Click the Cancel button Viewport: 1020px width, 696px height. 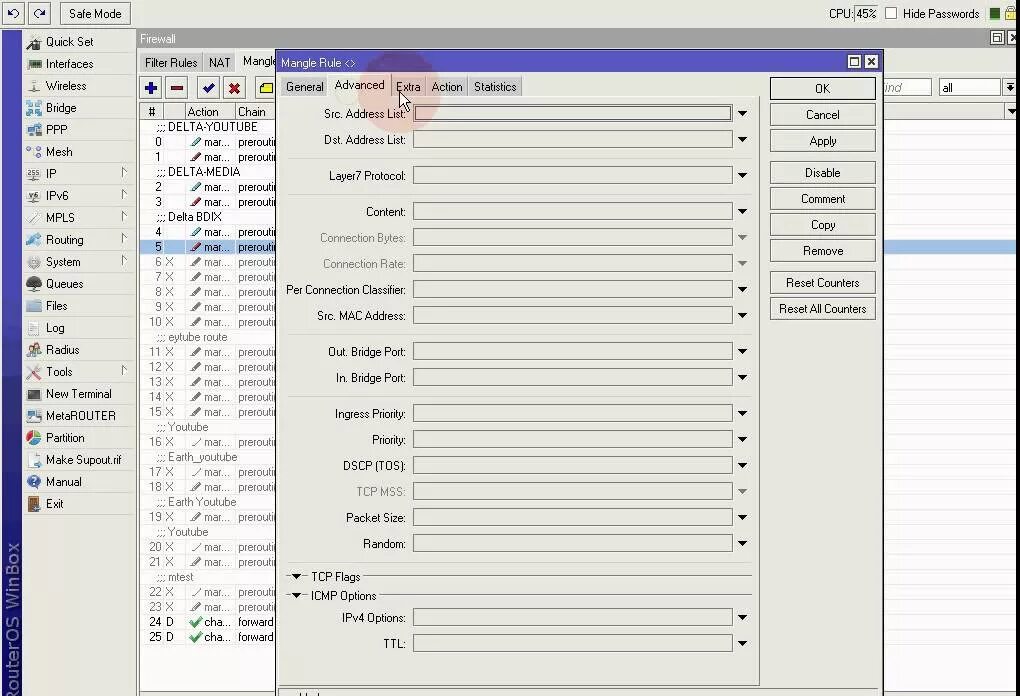pos(822,114)
